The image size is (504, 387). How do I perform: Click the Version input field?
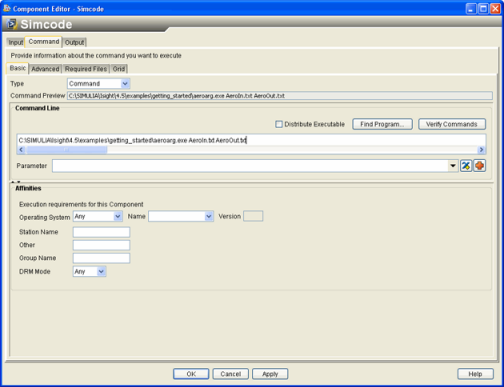click(x=253, y=216)
